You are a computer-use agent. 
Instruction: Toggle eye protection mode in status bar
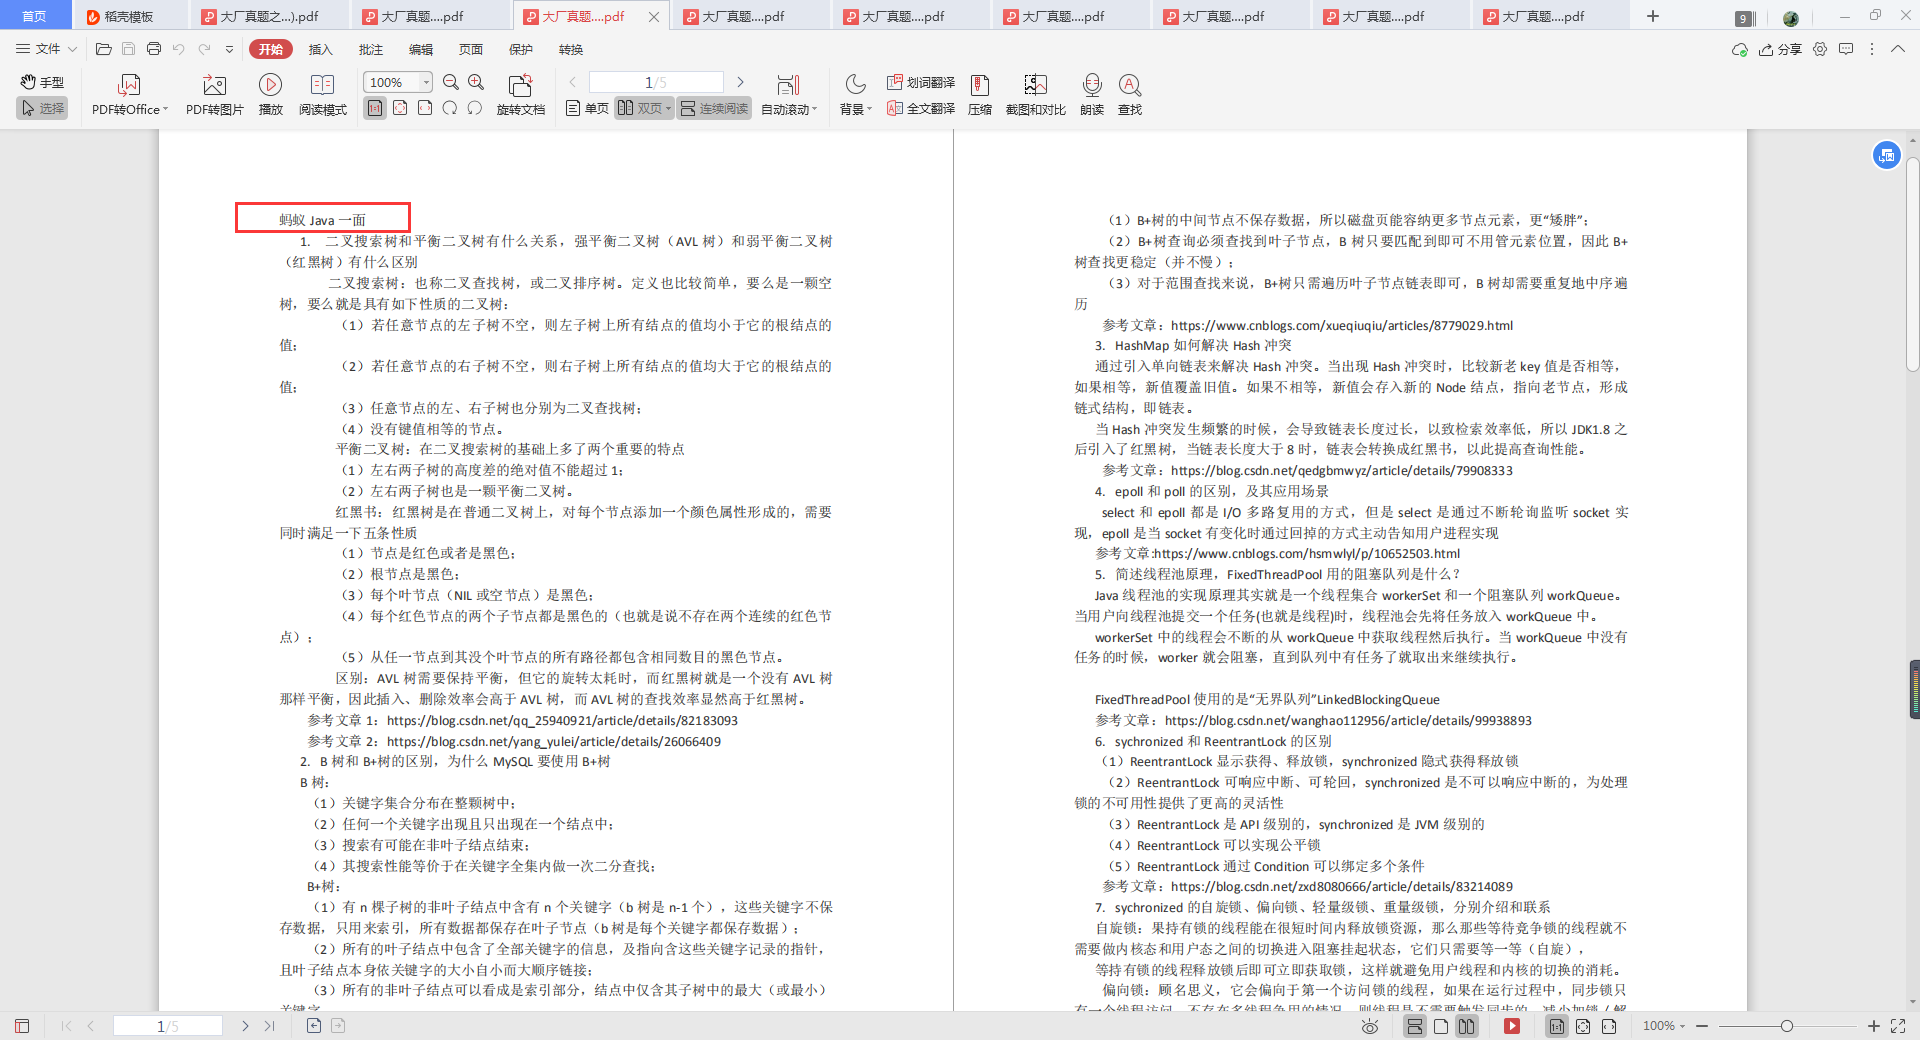[x=1370, y=1026]
